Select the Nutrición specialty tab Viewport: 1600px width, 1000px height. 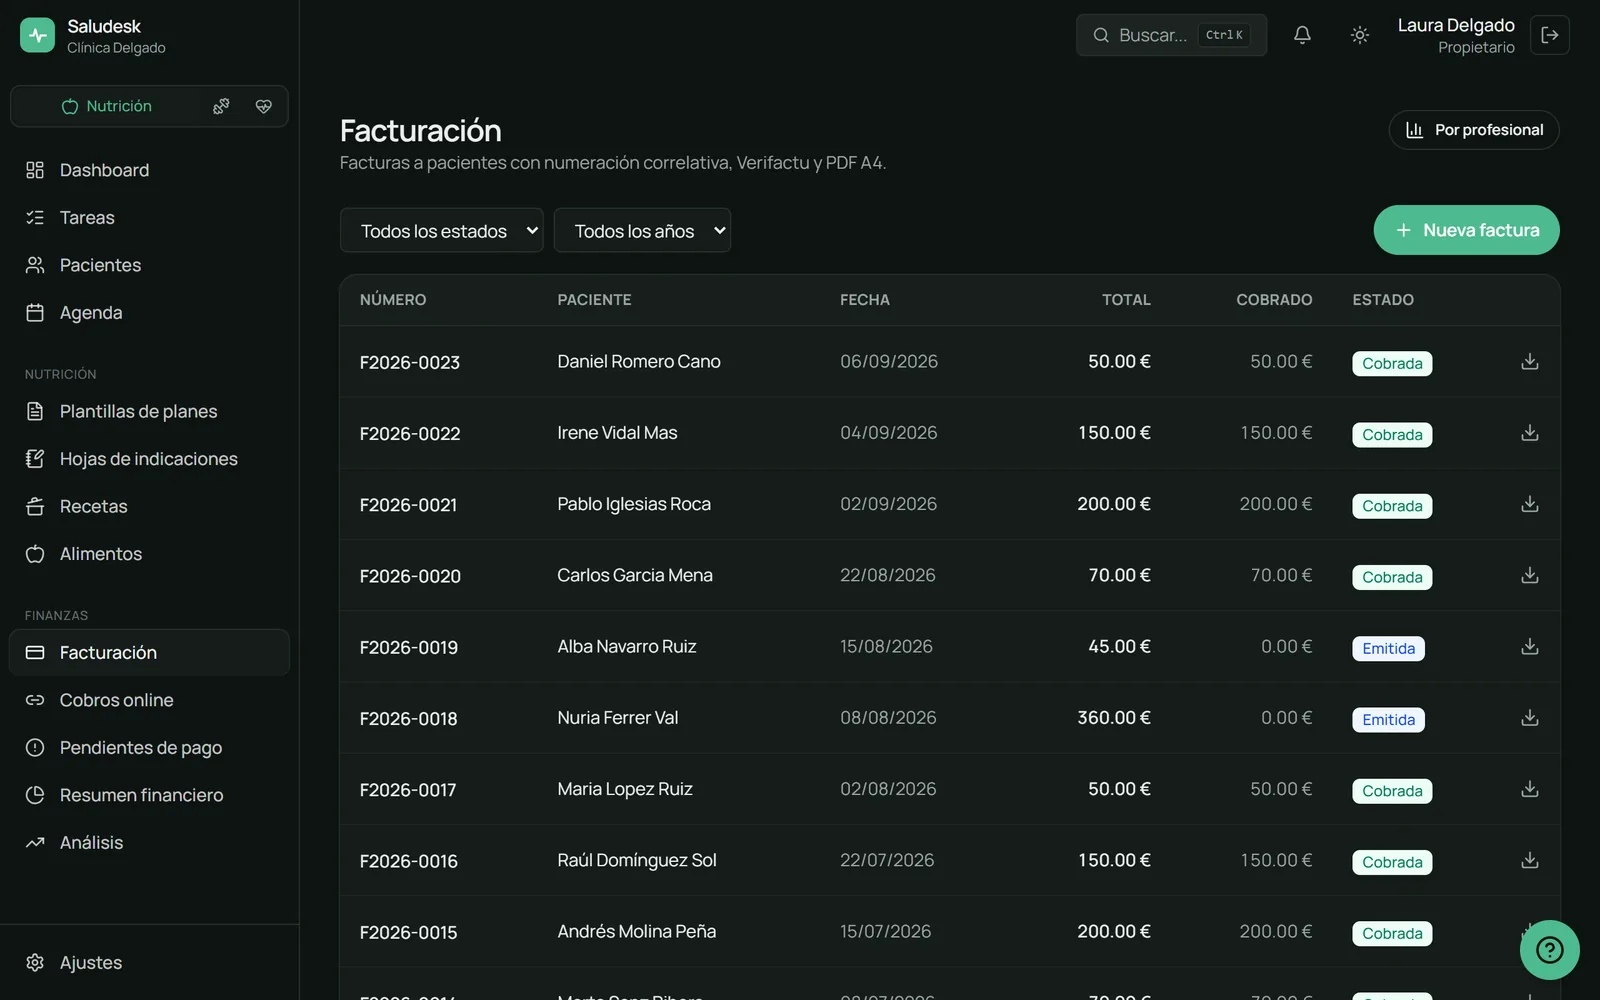[107, 106]
